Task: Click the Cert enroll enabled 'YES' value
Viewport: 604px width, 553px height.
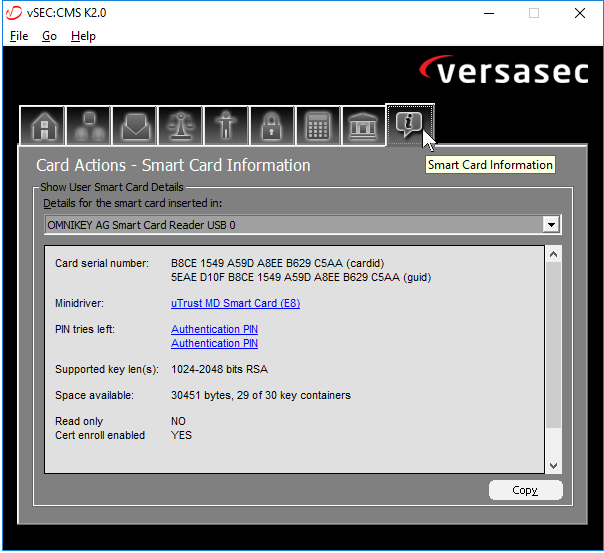Action: click(x=181, y=435)
